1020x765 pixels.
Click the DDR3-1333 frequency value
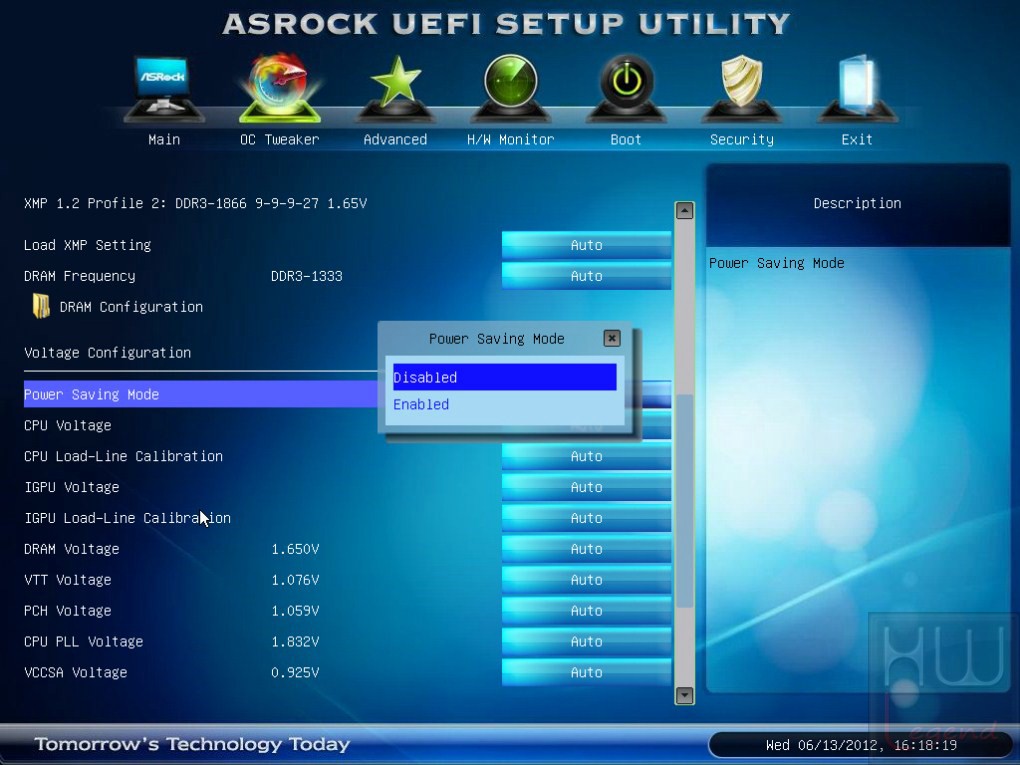[306, 276]
